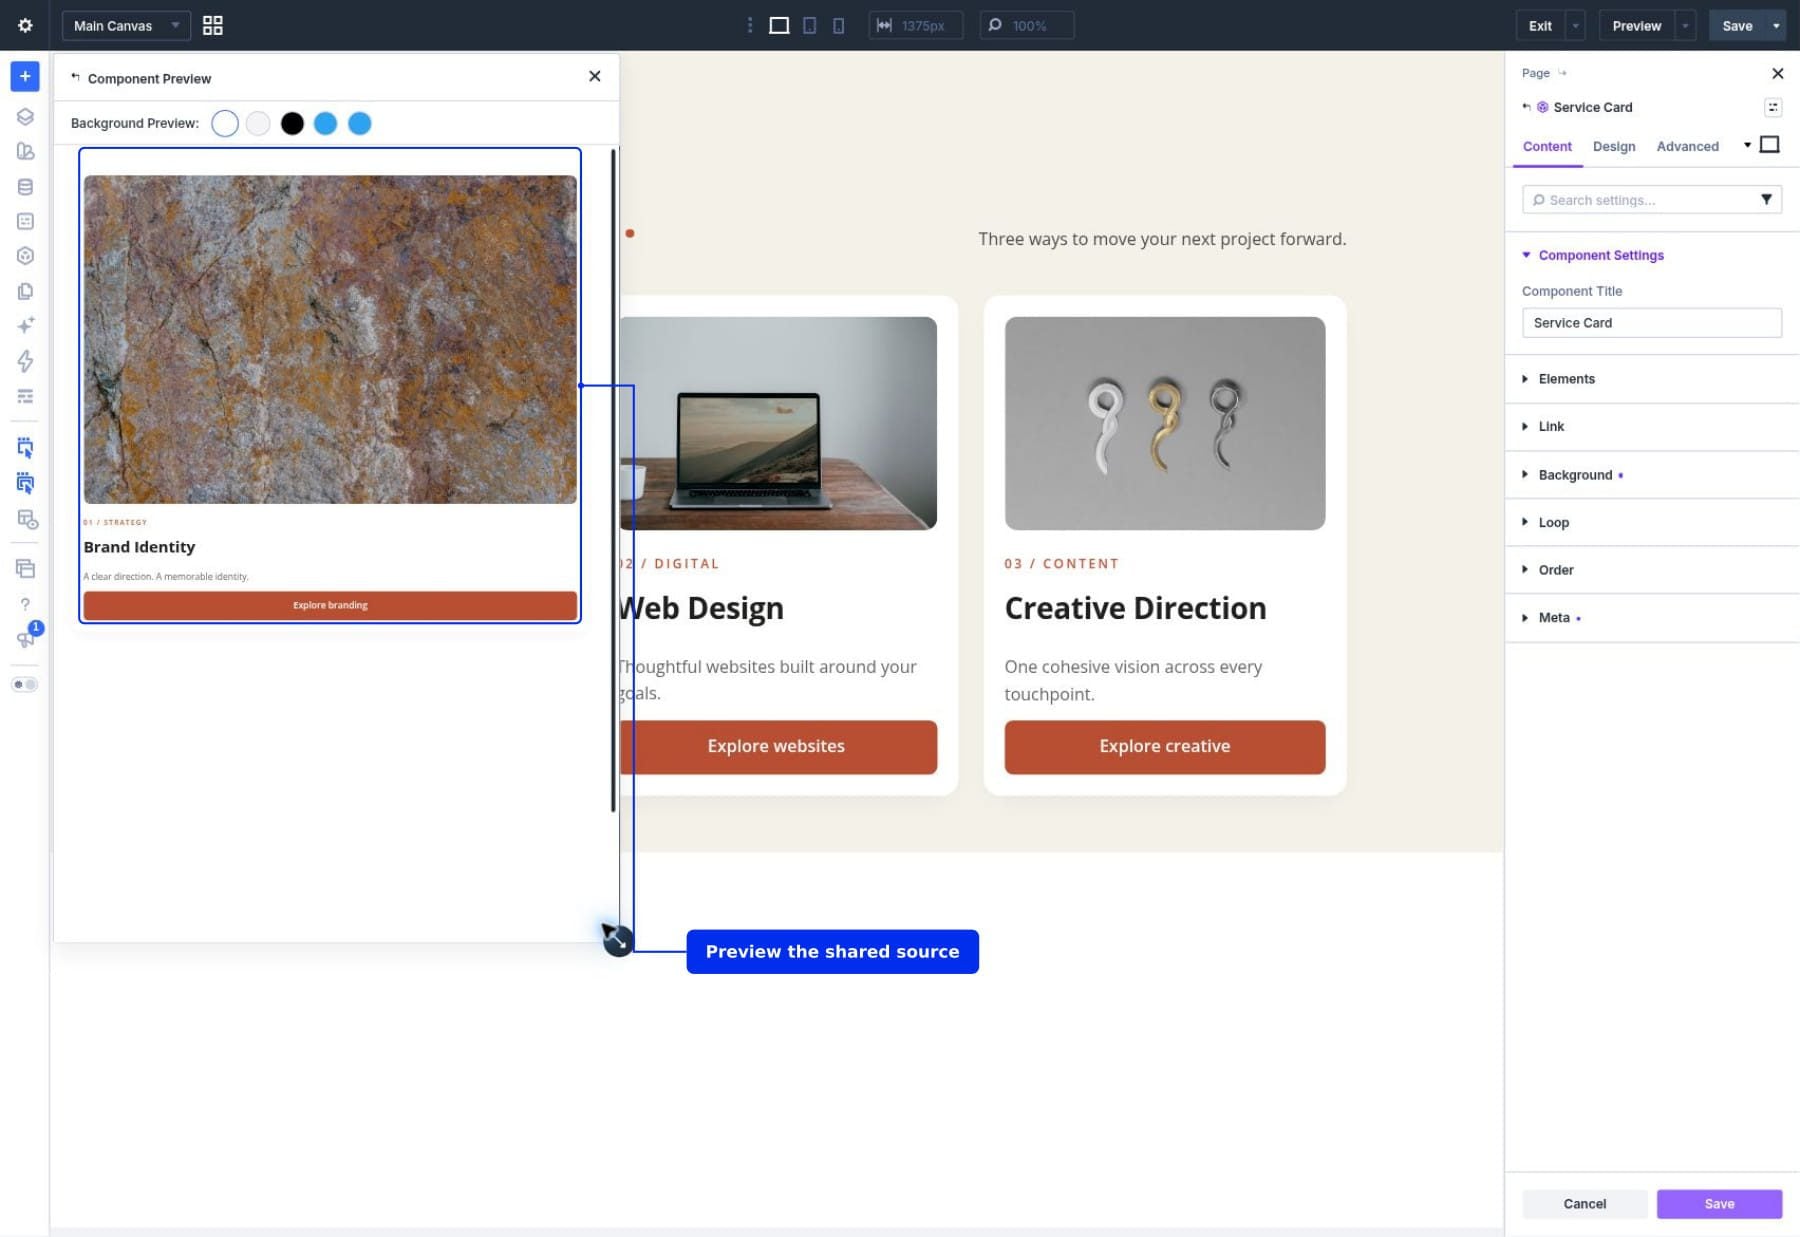The image size is (1800, 1237).
Task: Open the form-like panel icon in sidebar
Action: (x=25, y=221)
